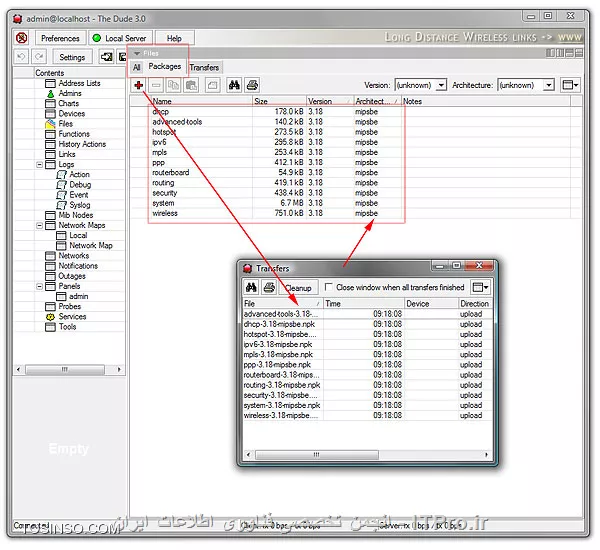
Task: Click Contents pane horizontal scrollbar thumb
Action: coord(65,369)
